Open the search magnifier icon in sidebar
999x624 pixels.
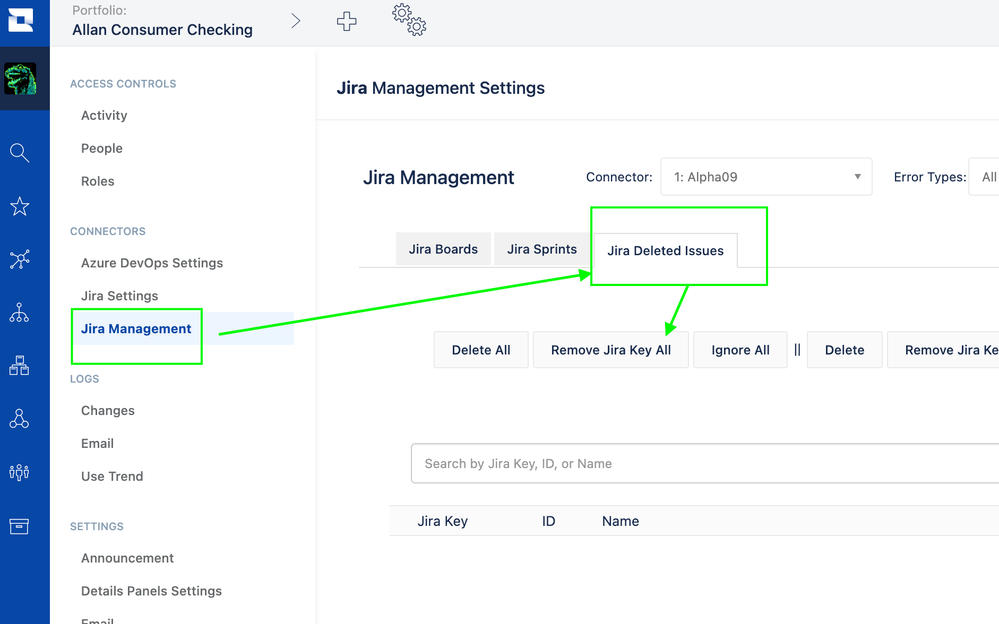point(19,152)
